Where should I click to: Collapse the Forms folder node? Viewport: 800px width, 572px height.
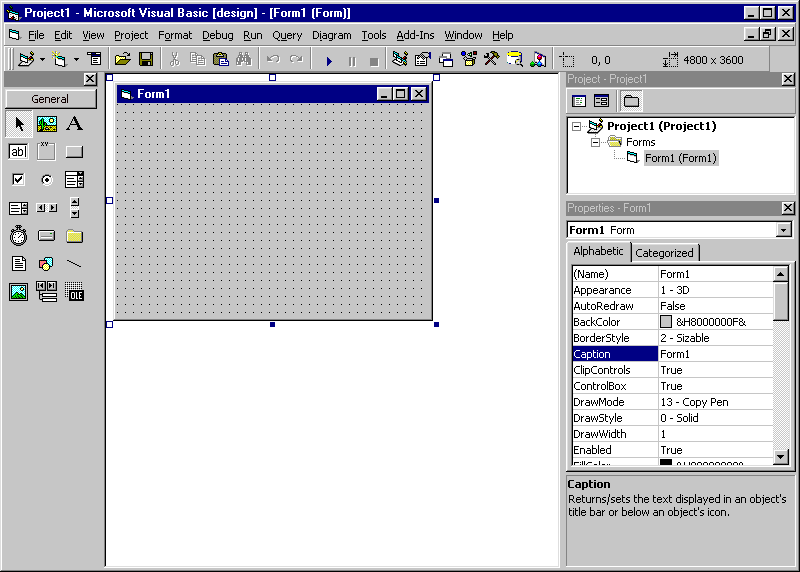(x=595, y=142)
